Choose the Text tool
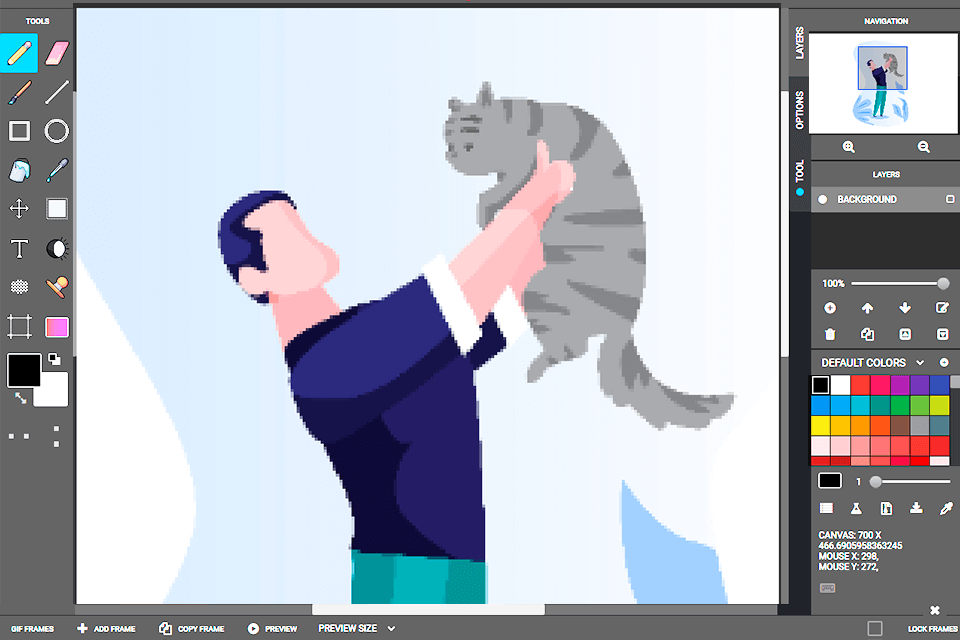Image resolution: width=960 pixels, height=640 pixels. 19,248
